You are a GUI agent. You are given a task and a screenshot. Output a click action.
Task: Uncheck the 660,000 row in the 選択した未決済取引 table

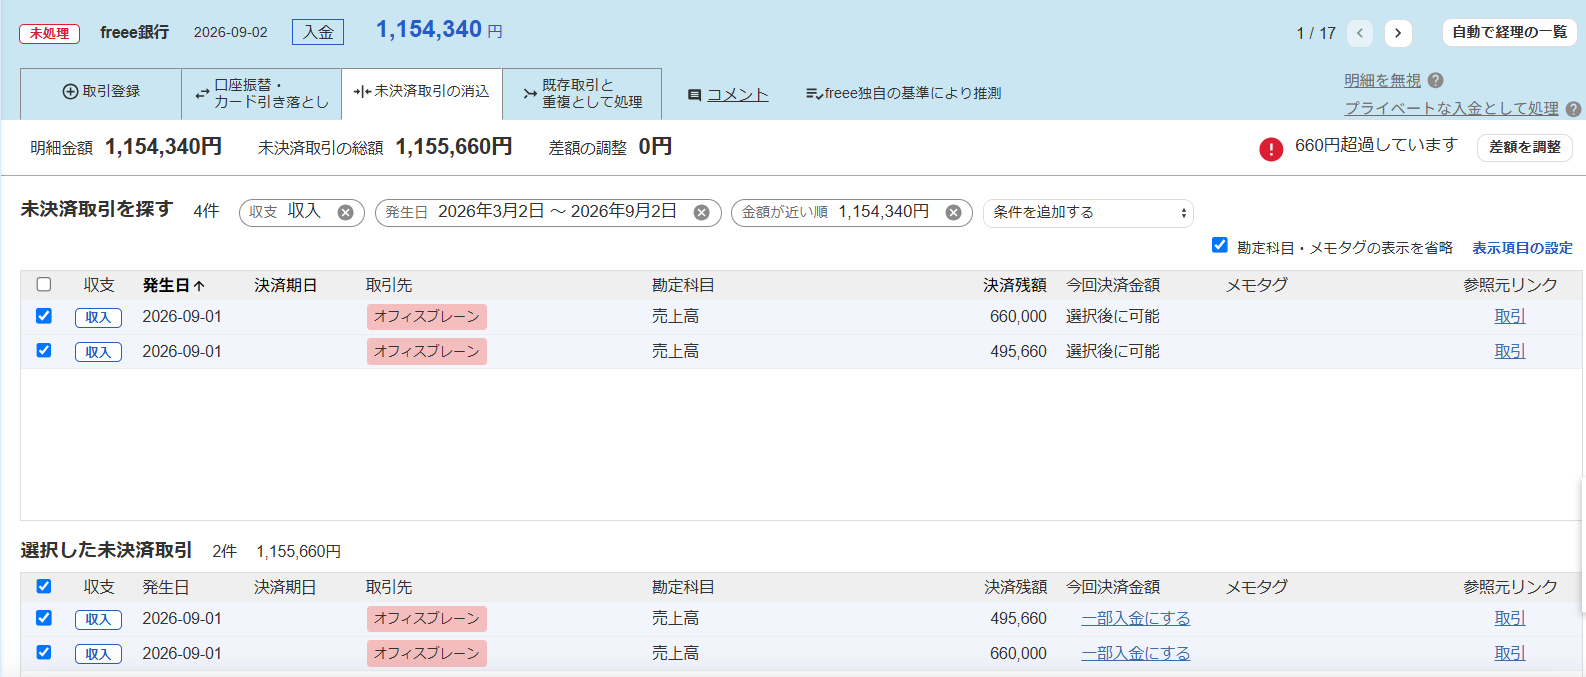[44, 652]
